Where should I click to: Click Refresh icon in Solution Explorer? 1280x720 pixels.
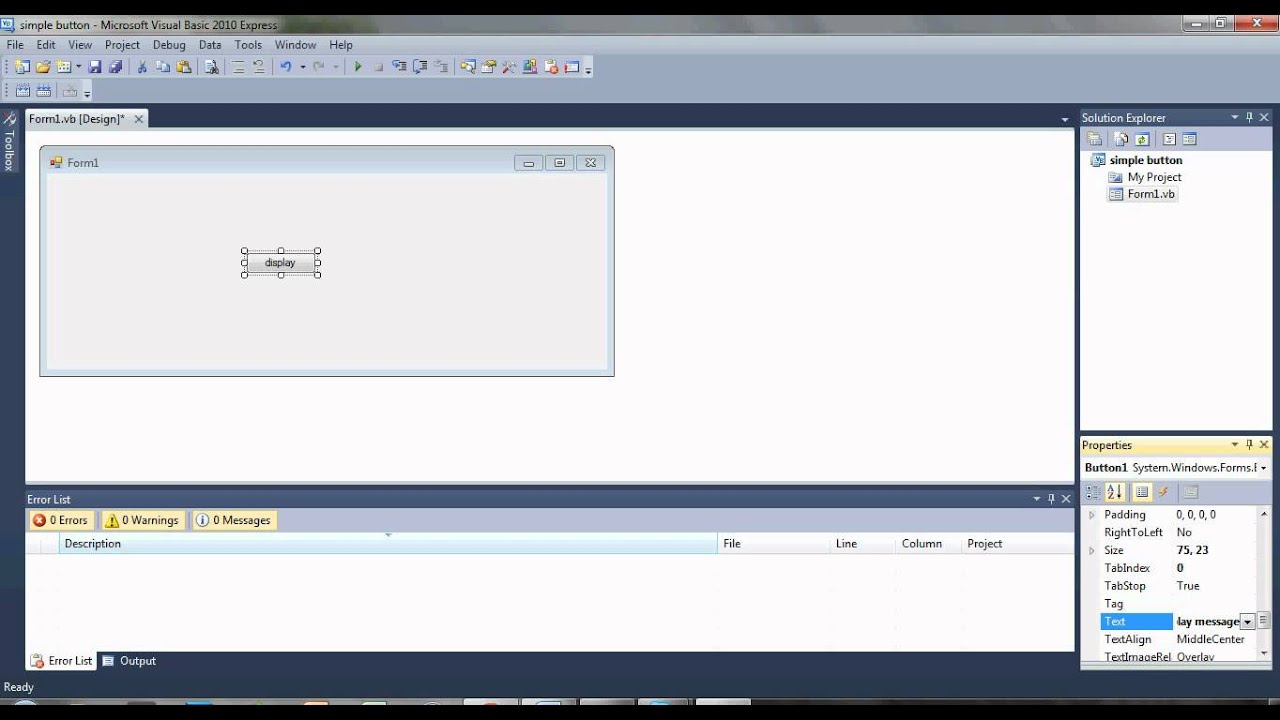point(1142,139)
